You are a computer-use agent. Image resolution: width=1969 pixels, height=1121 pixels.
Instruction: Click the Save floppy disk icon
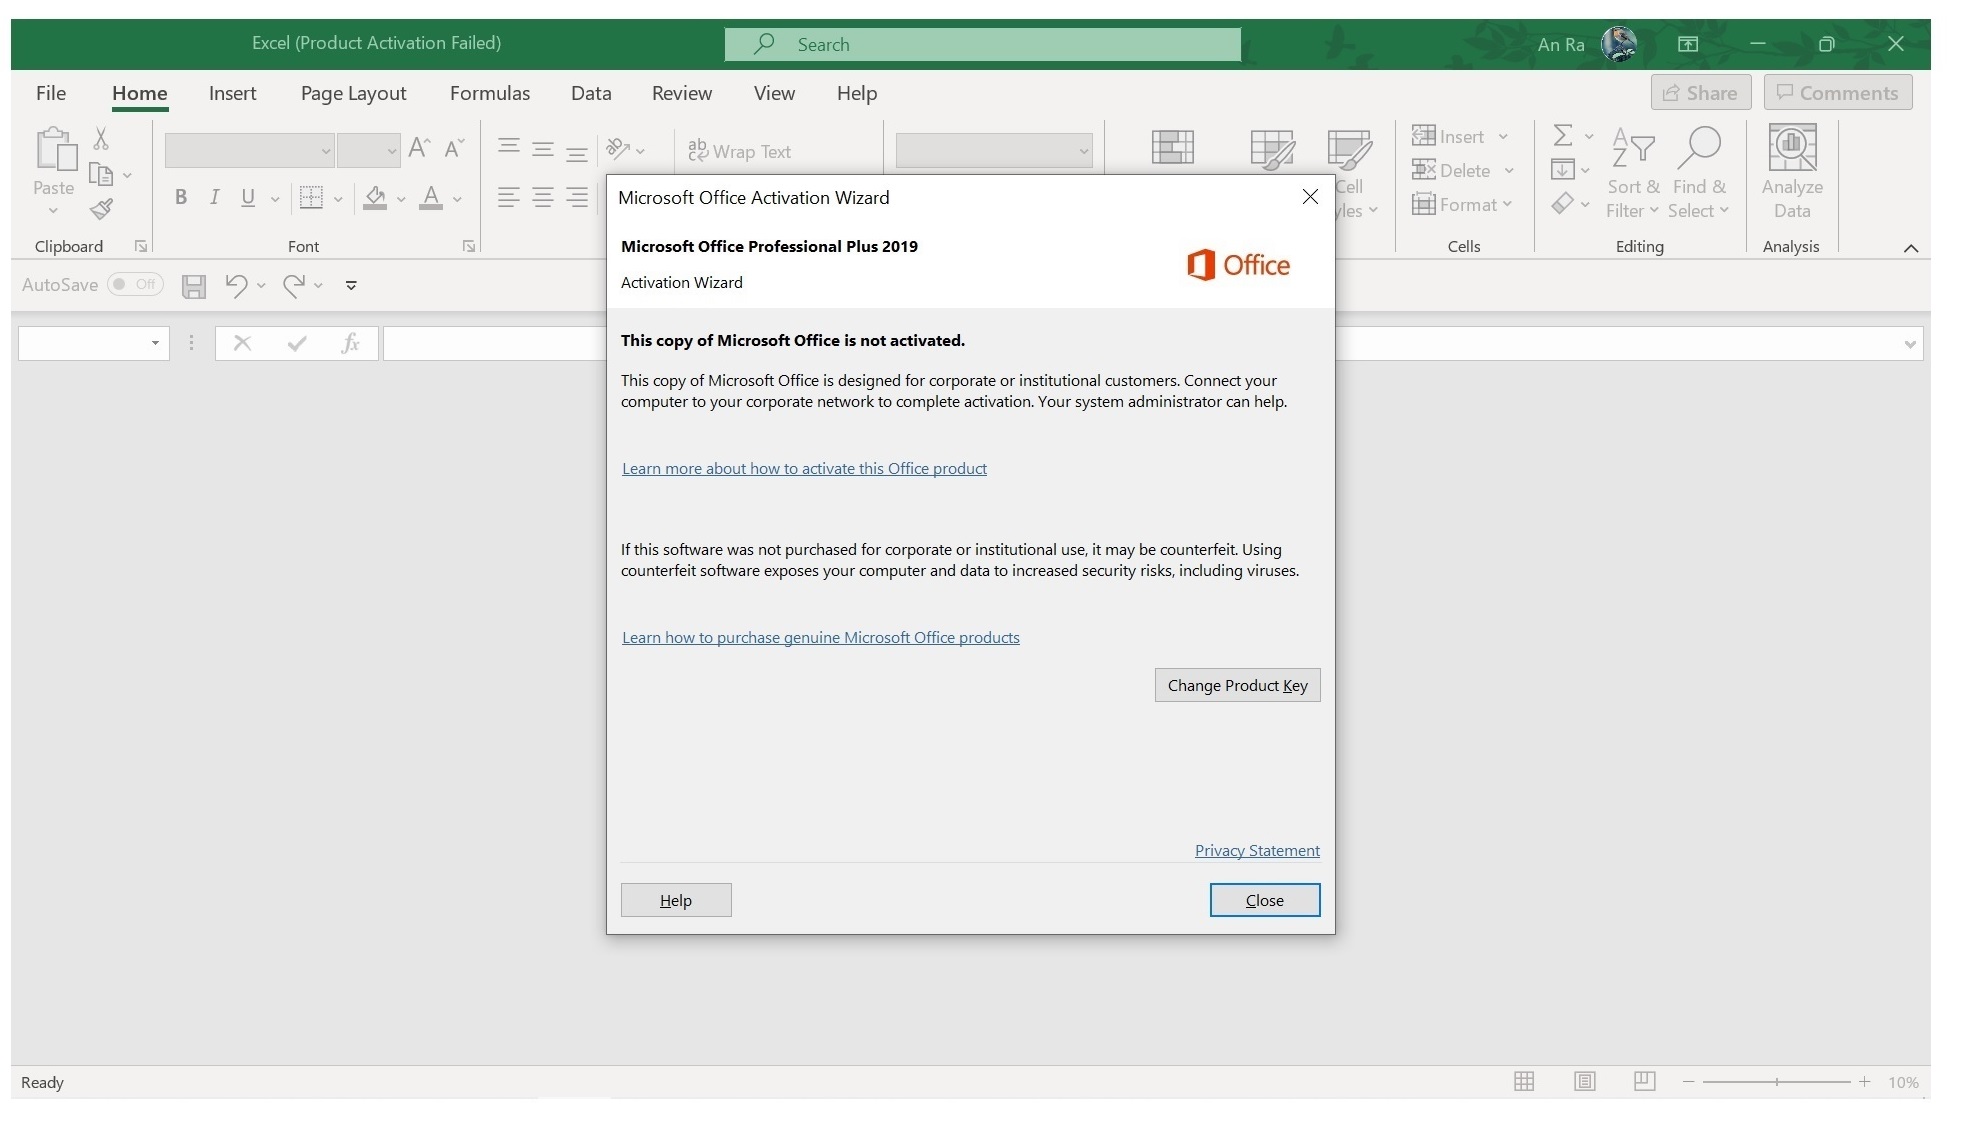[194, 286]
